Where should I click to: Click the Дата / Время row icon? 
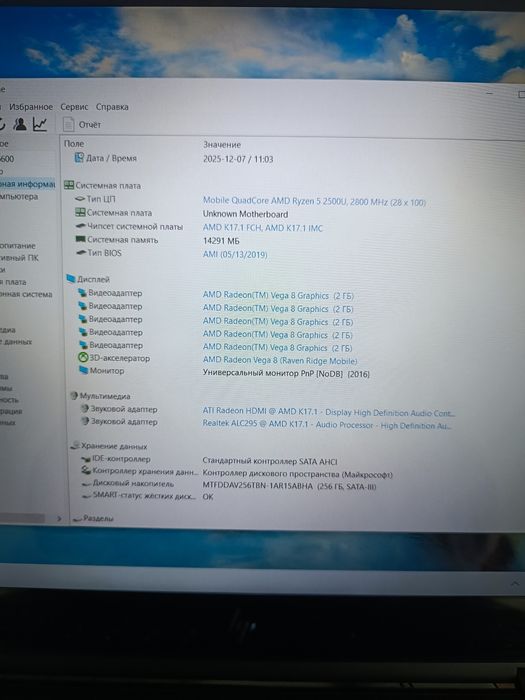click(79, 158)
